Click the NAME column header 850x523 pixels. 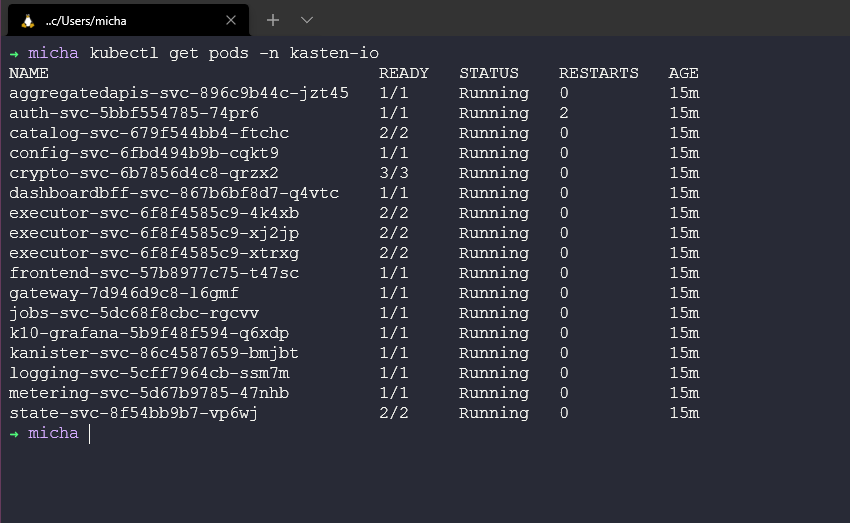pos(29,73)
